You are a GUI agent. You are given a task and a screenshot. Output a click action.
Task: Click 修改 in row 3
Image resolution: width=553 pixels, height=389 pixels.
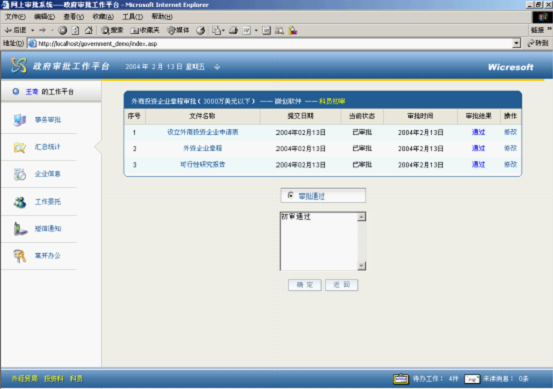pyautogui.click(x=510, y=164)
